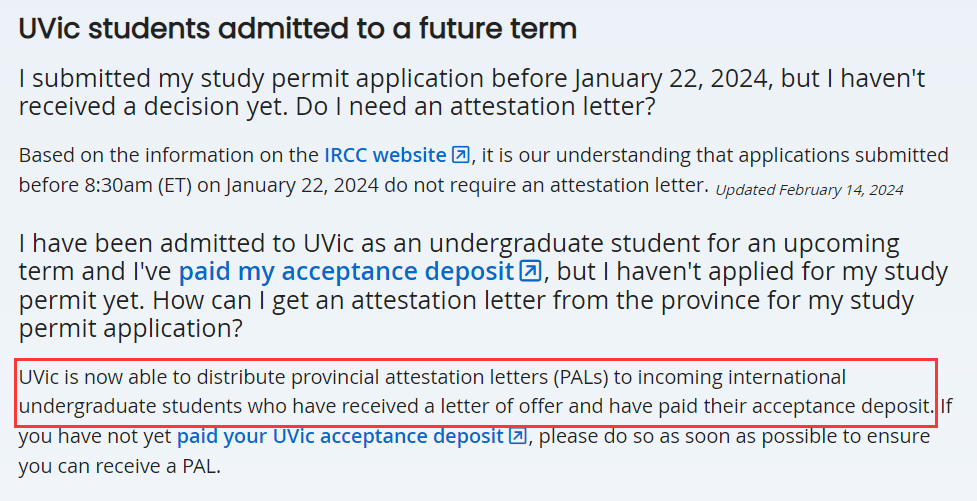Viewport: 977px width, 501px height.
Task: Click external-link icon after 'paid your UVic acceptance deposit'
Action: [518, 436]
